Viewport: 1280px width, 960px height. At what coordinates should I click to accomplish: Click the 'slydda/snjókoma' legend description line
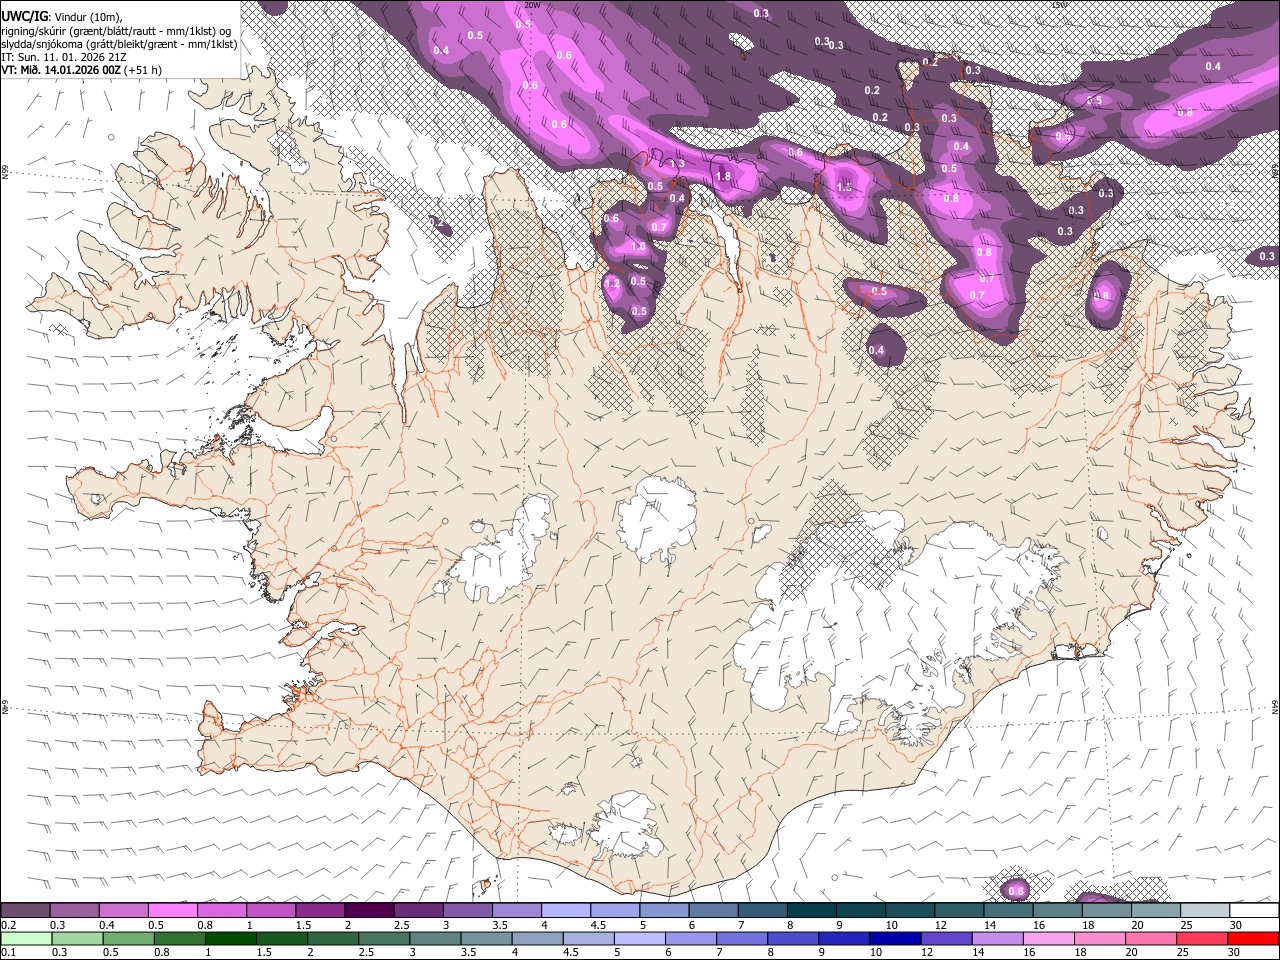pos(119,44)
